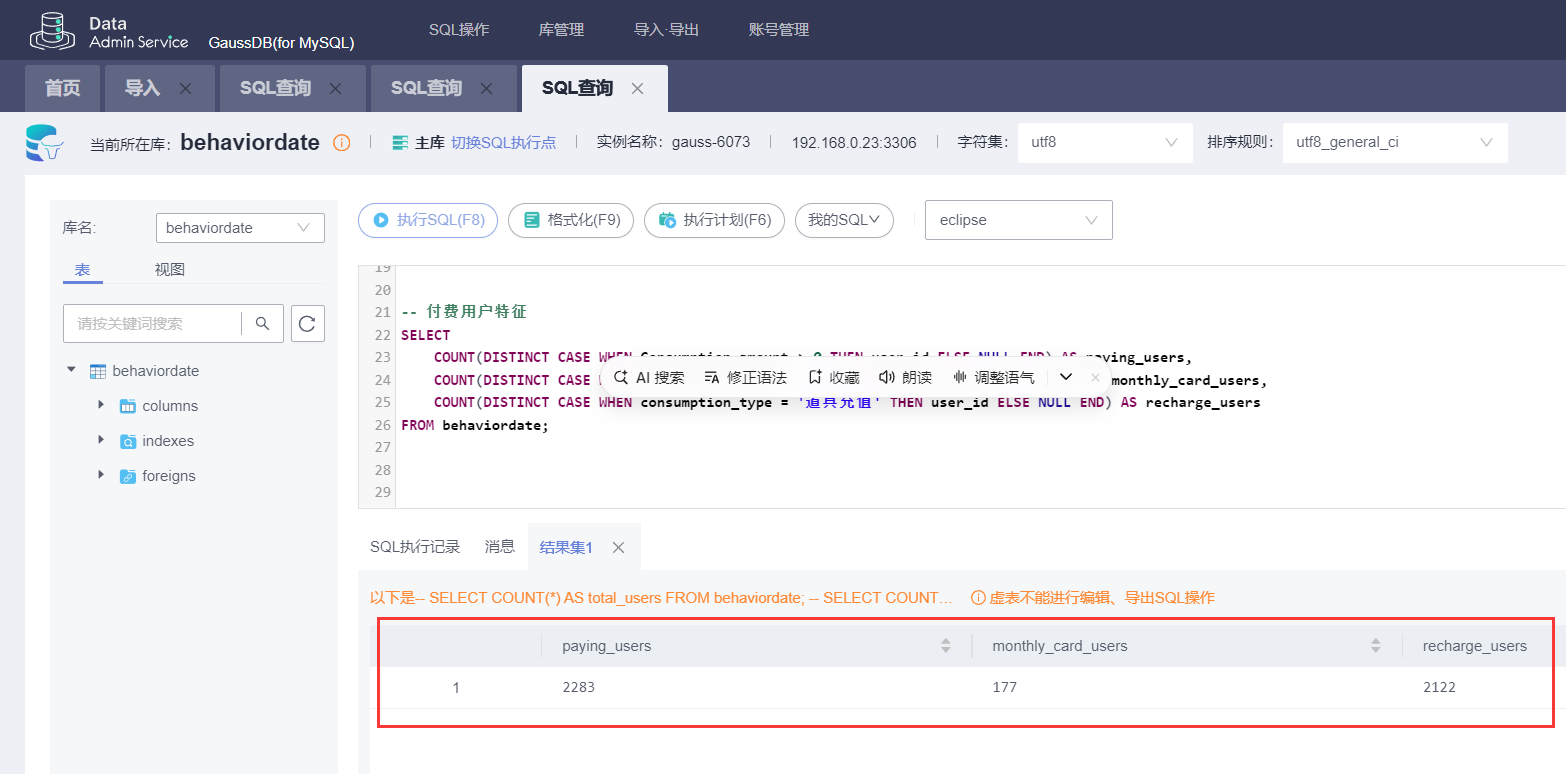Click the monthly_card_users value 177
Viewport: 1566px width, 774px height.
click(x=1004, y=688)
